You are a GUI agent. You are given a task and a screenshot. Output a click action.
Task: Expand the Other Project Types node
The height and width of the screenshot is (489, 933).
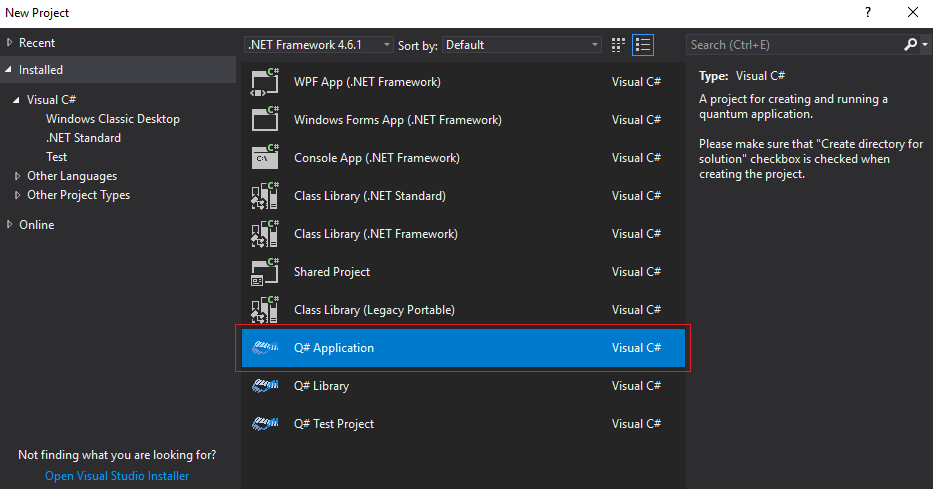point(17,195)
